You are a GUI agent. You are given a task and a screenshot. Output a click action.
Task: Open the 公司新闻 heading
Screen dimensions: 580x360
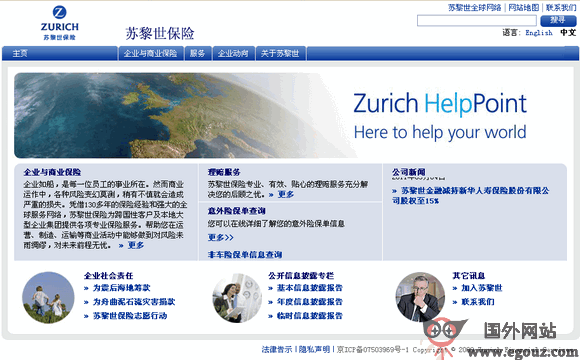coord(409,172)
